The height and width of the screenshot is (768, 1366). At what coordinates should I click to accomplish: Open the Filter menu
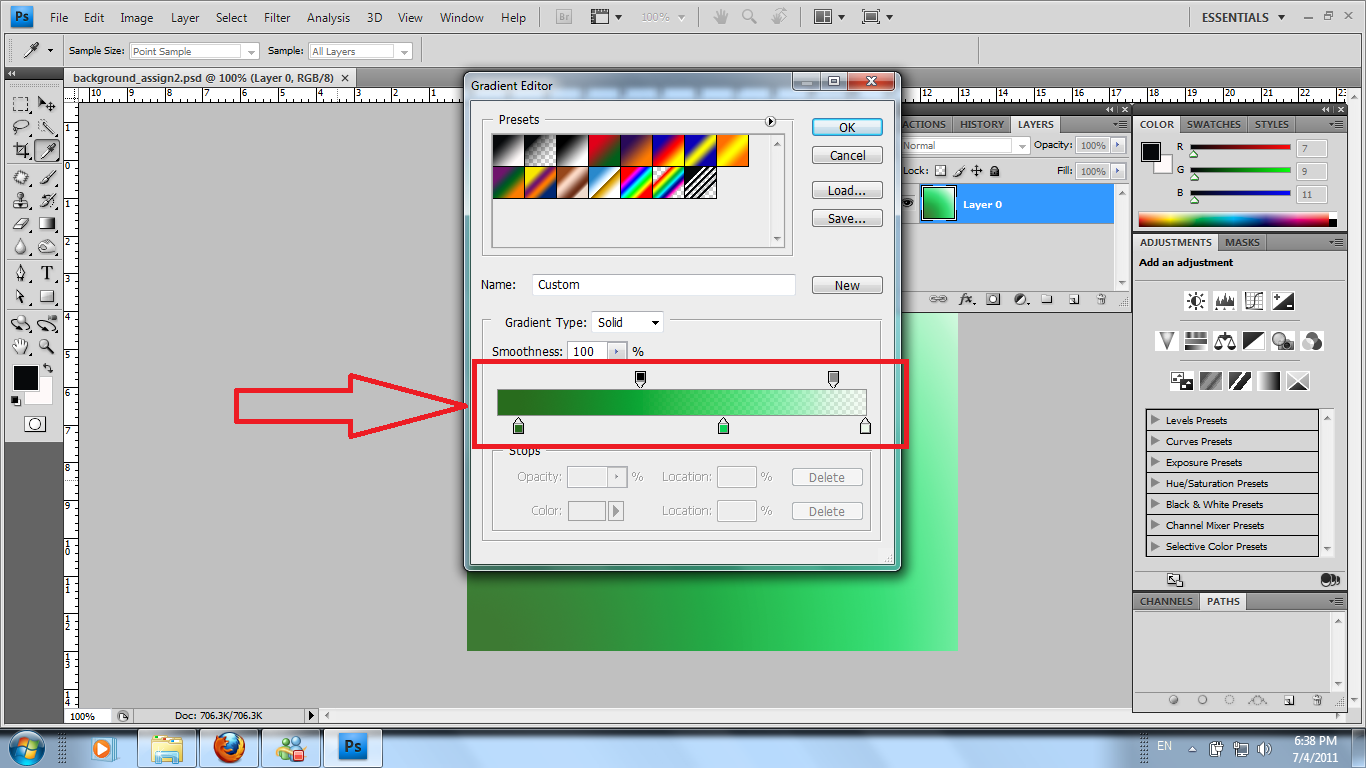pyautogui.click(x=277, y=17)
